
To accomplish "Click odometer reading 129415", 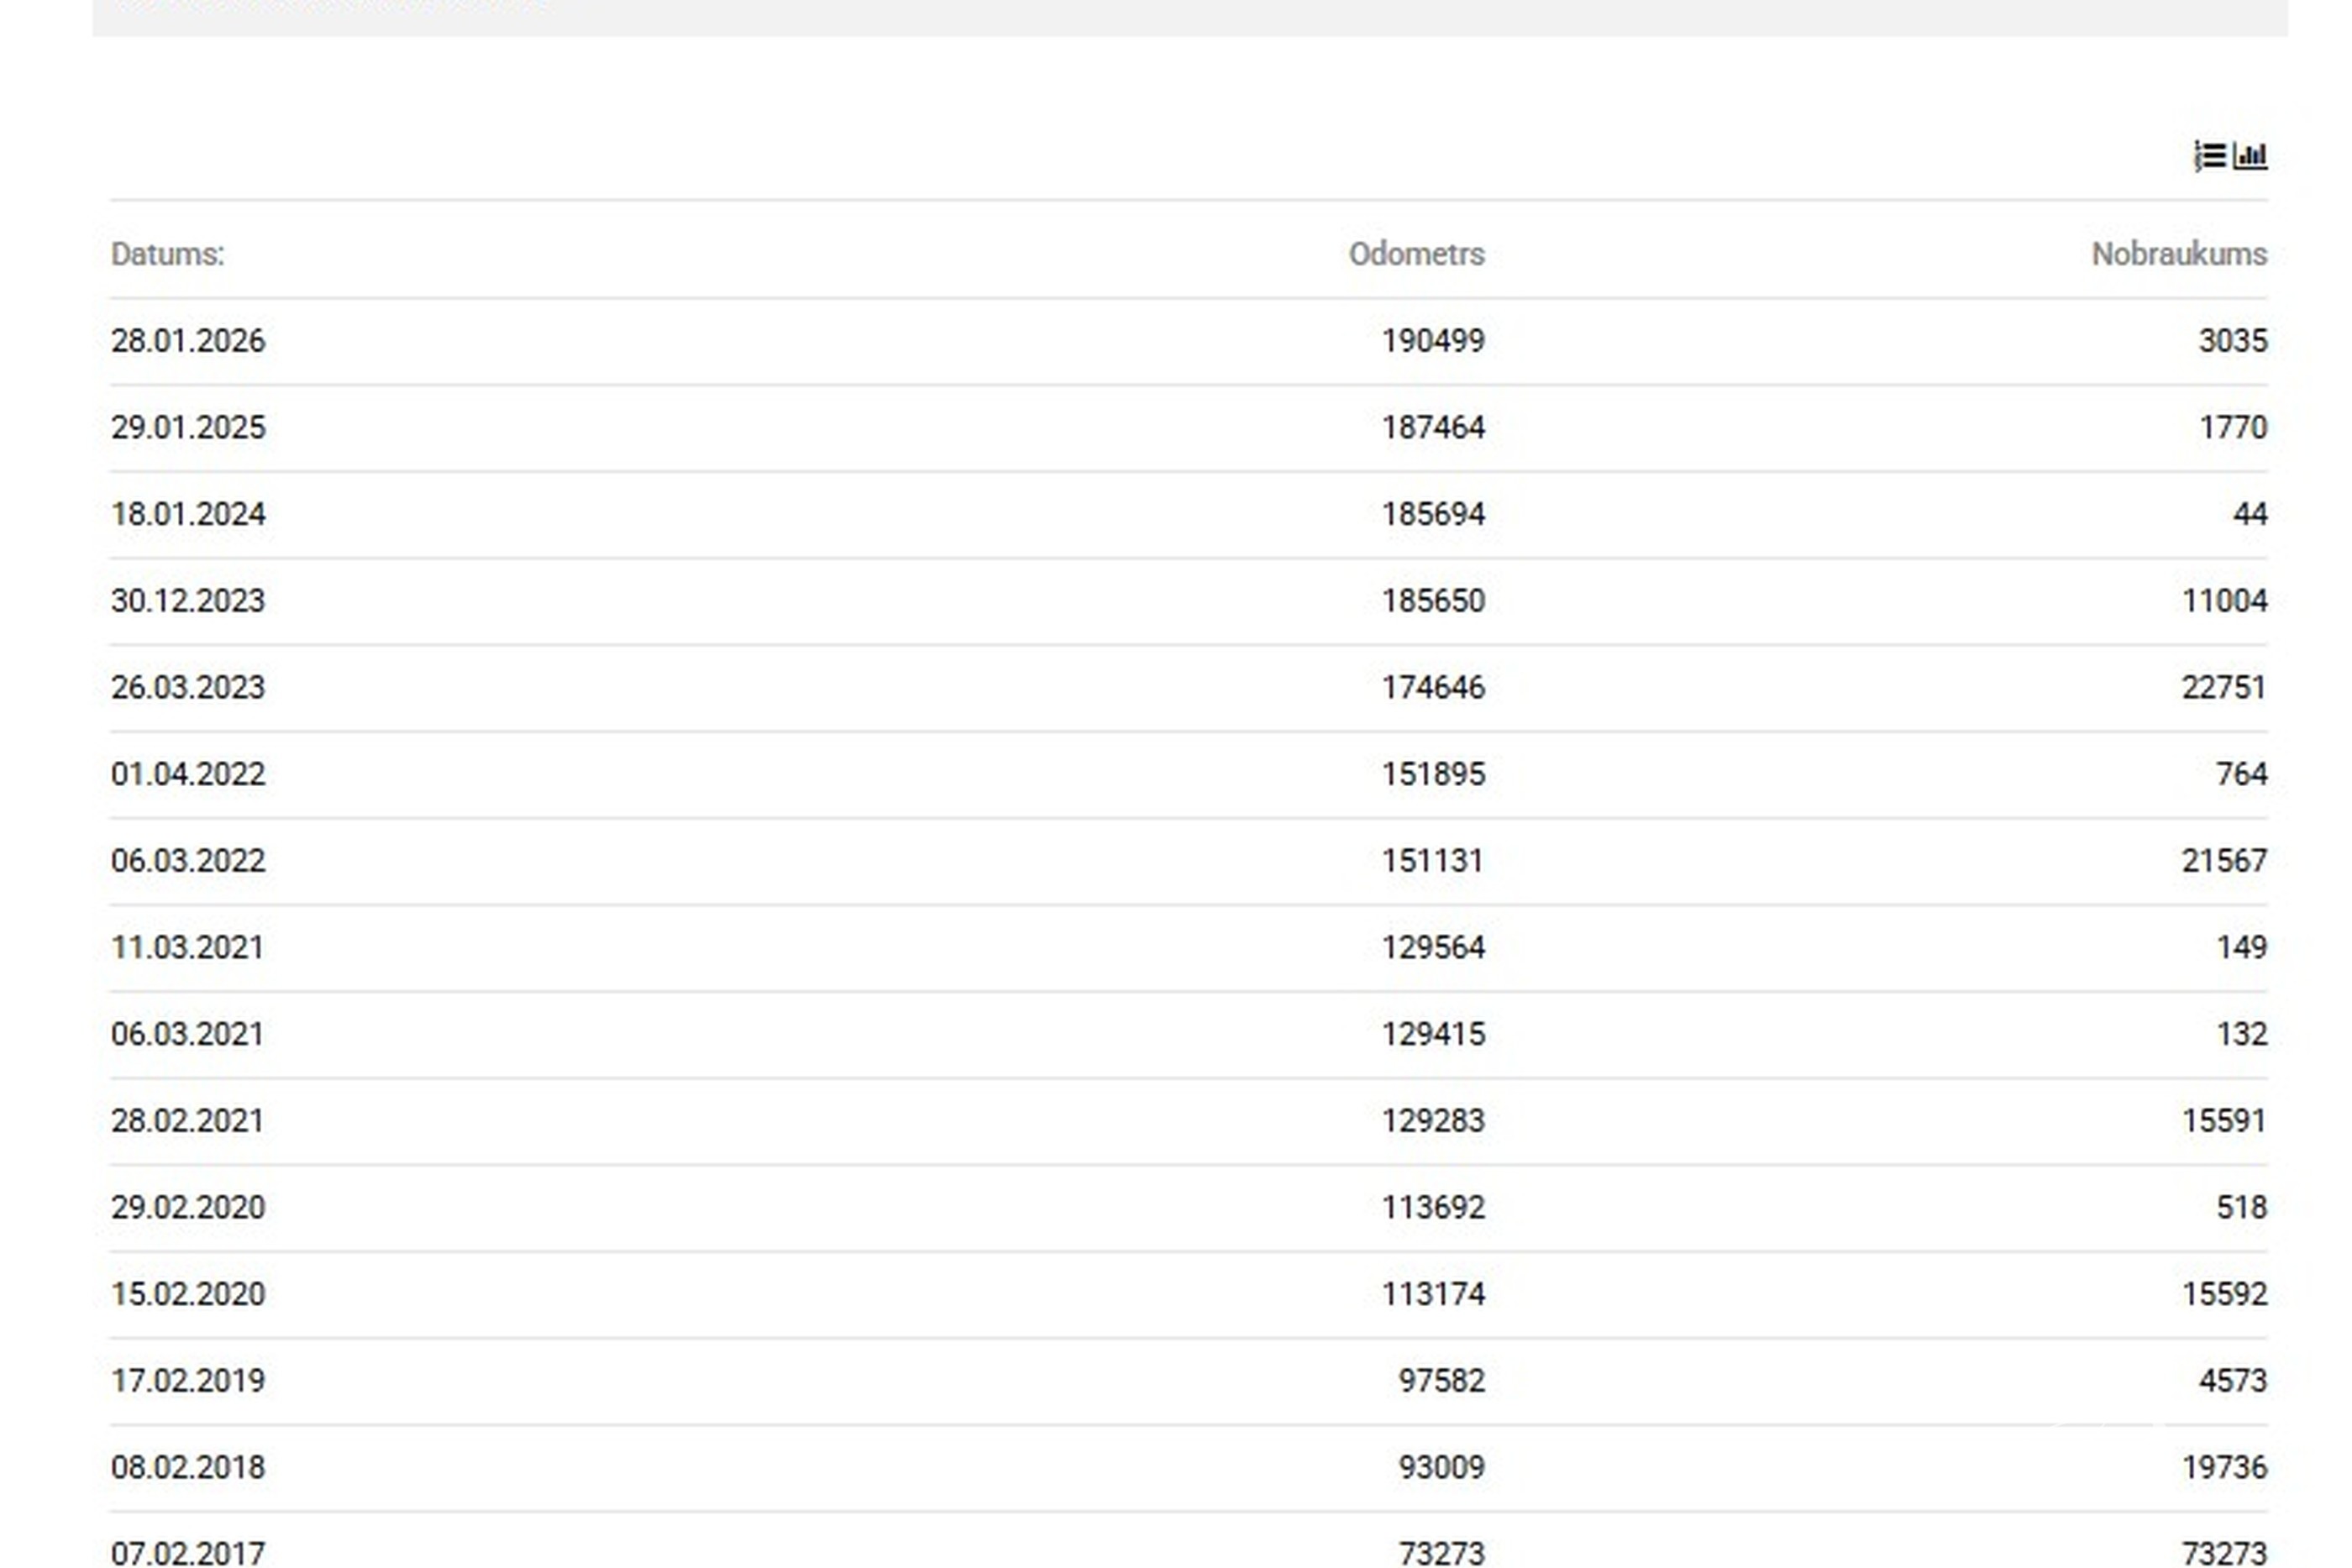I will coord(1433,1034).
